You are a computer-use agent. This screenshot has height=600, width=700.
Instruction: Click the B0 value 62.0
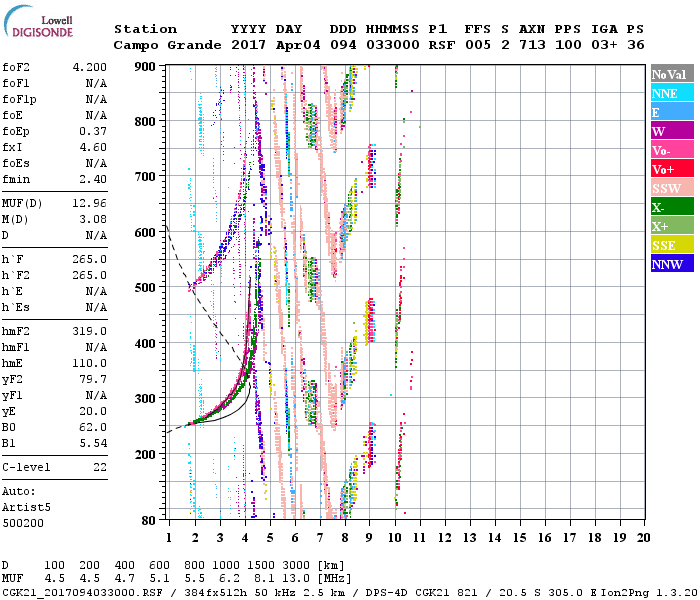pyautogui.click(x=93, y=427)
